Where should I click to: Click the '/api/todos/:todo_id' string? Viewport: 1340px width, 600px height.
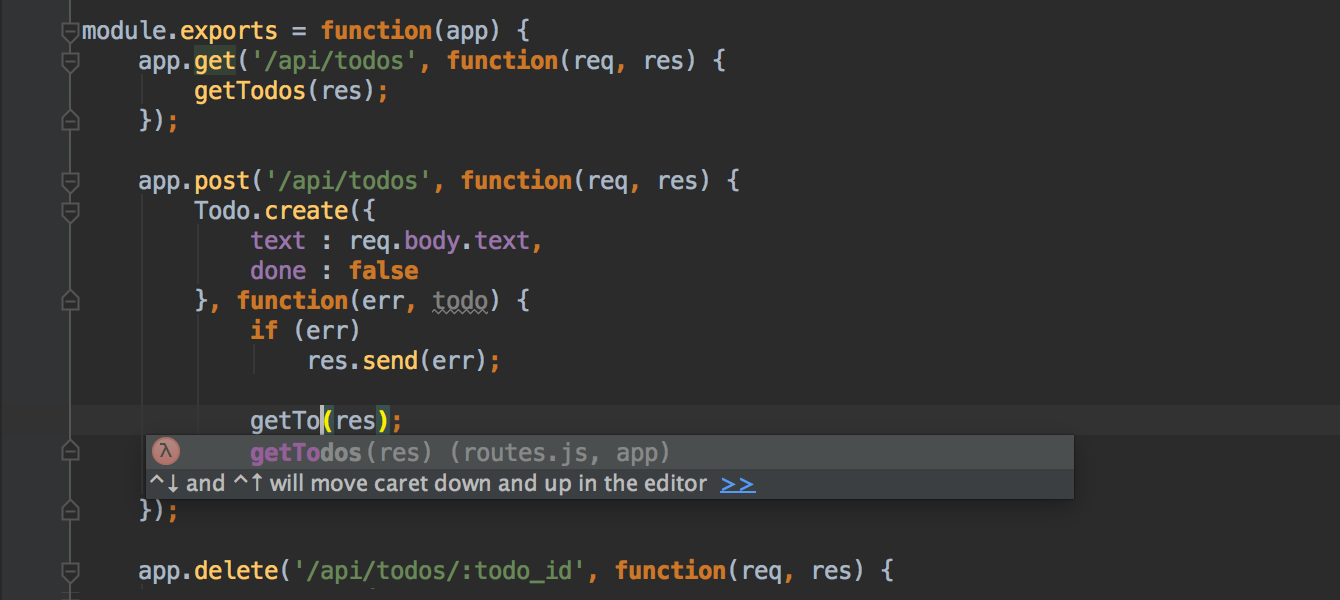point(439,571)
